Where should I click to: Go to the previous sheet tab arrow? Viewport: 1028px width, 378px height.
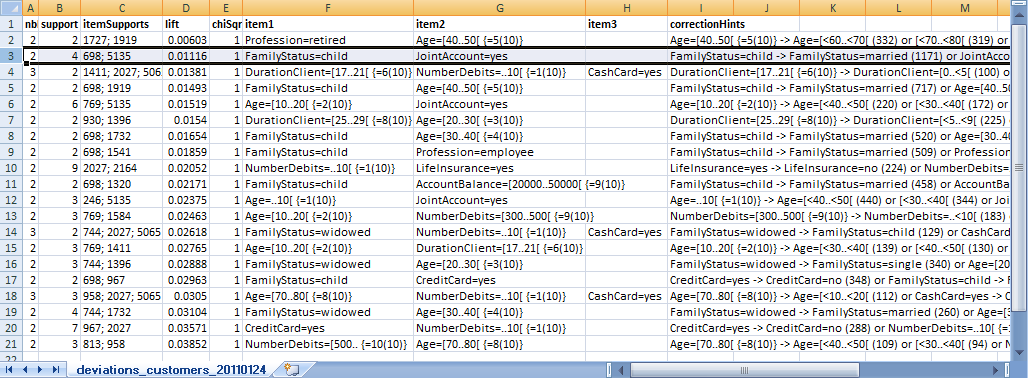(x=25, y=370)
